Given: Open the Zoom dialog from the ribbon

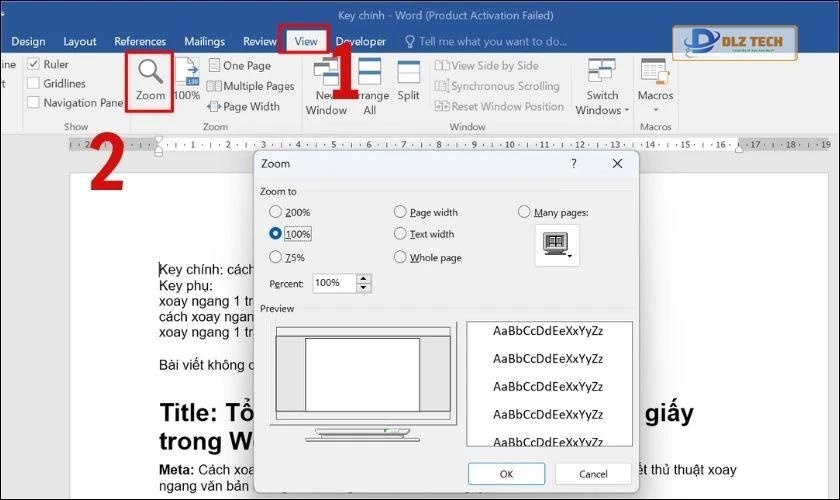Looking at the screenshot, I should tap(150, 80).
